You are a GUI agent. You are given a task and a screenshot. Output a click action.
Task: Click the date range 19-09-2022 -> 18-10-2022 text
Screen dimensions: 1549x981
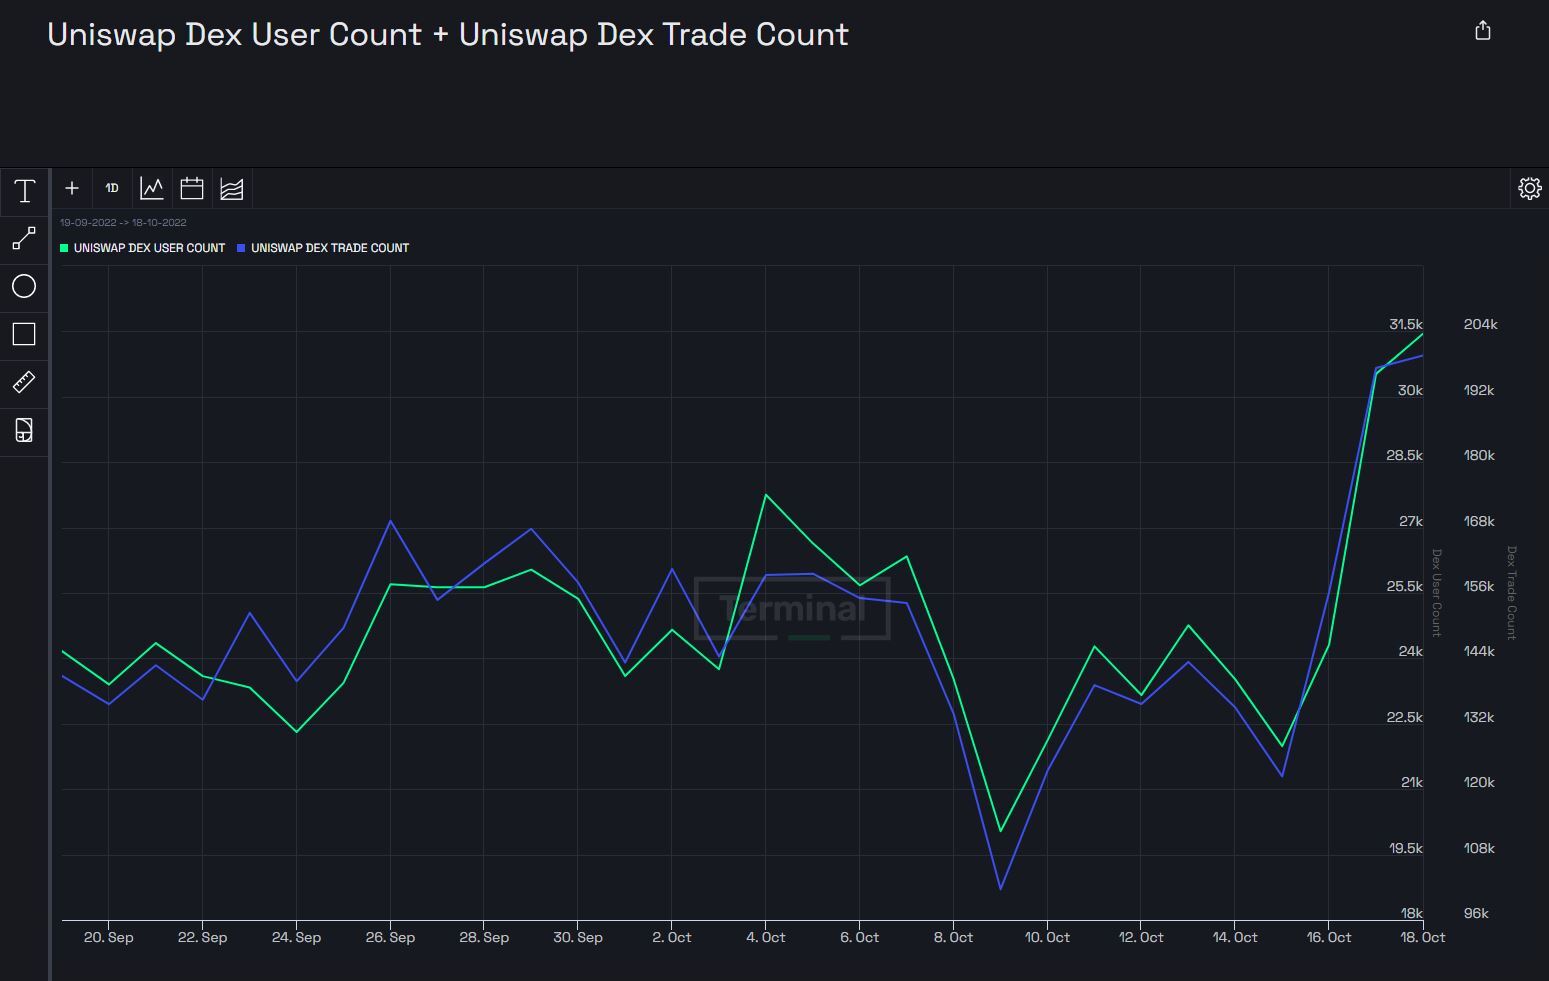pyautogui.click(x=123, y=223)
